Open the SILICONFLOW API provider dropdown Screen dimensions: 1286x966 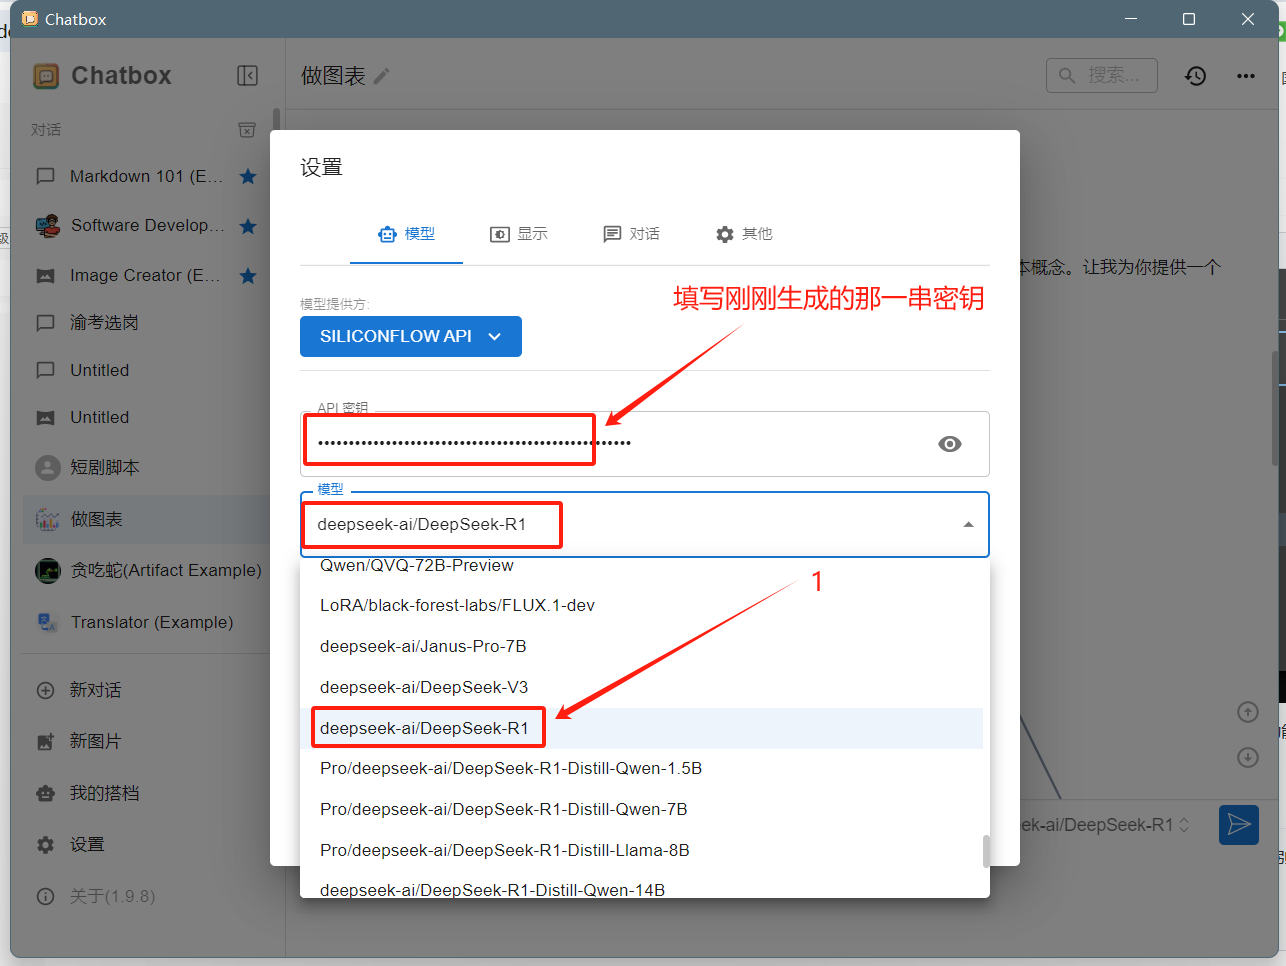(x=411, y=336)
